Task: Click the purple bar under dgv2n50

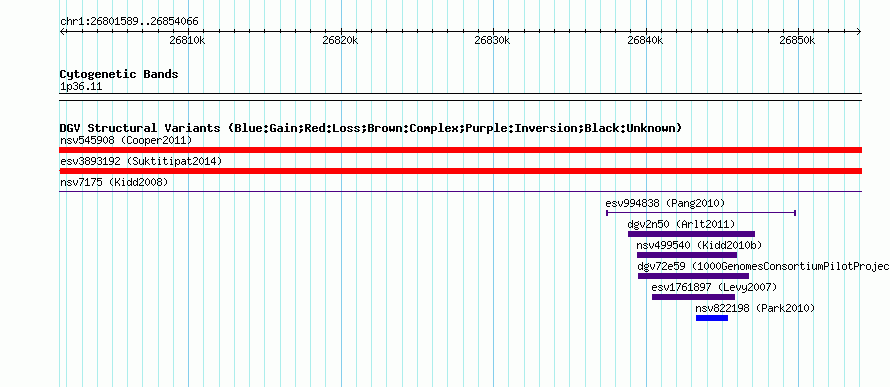Action: coord(691,234)
